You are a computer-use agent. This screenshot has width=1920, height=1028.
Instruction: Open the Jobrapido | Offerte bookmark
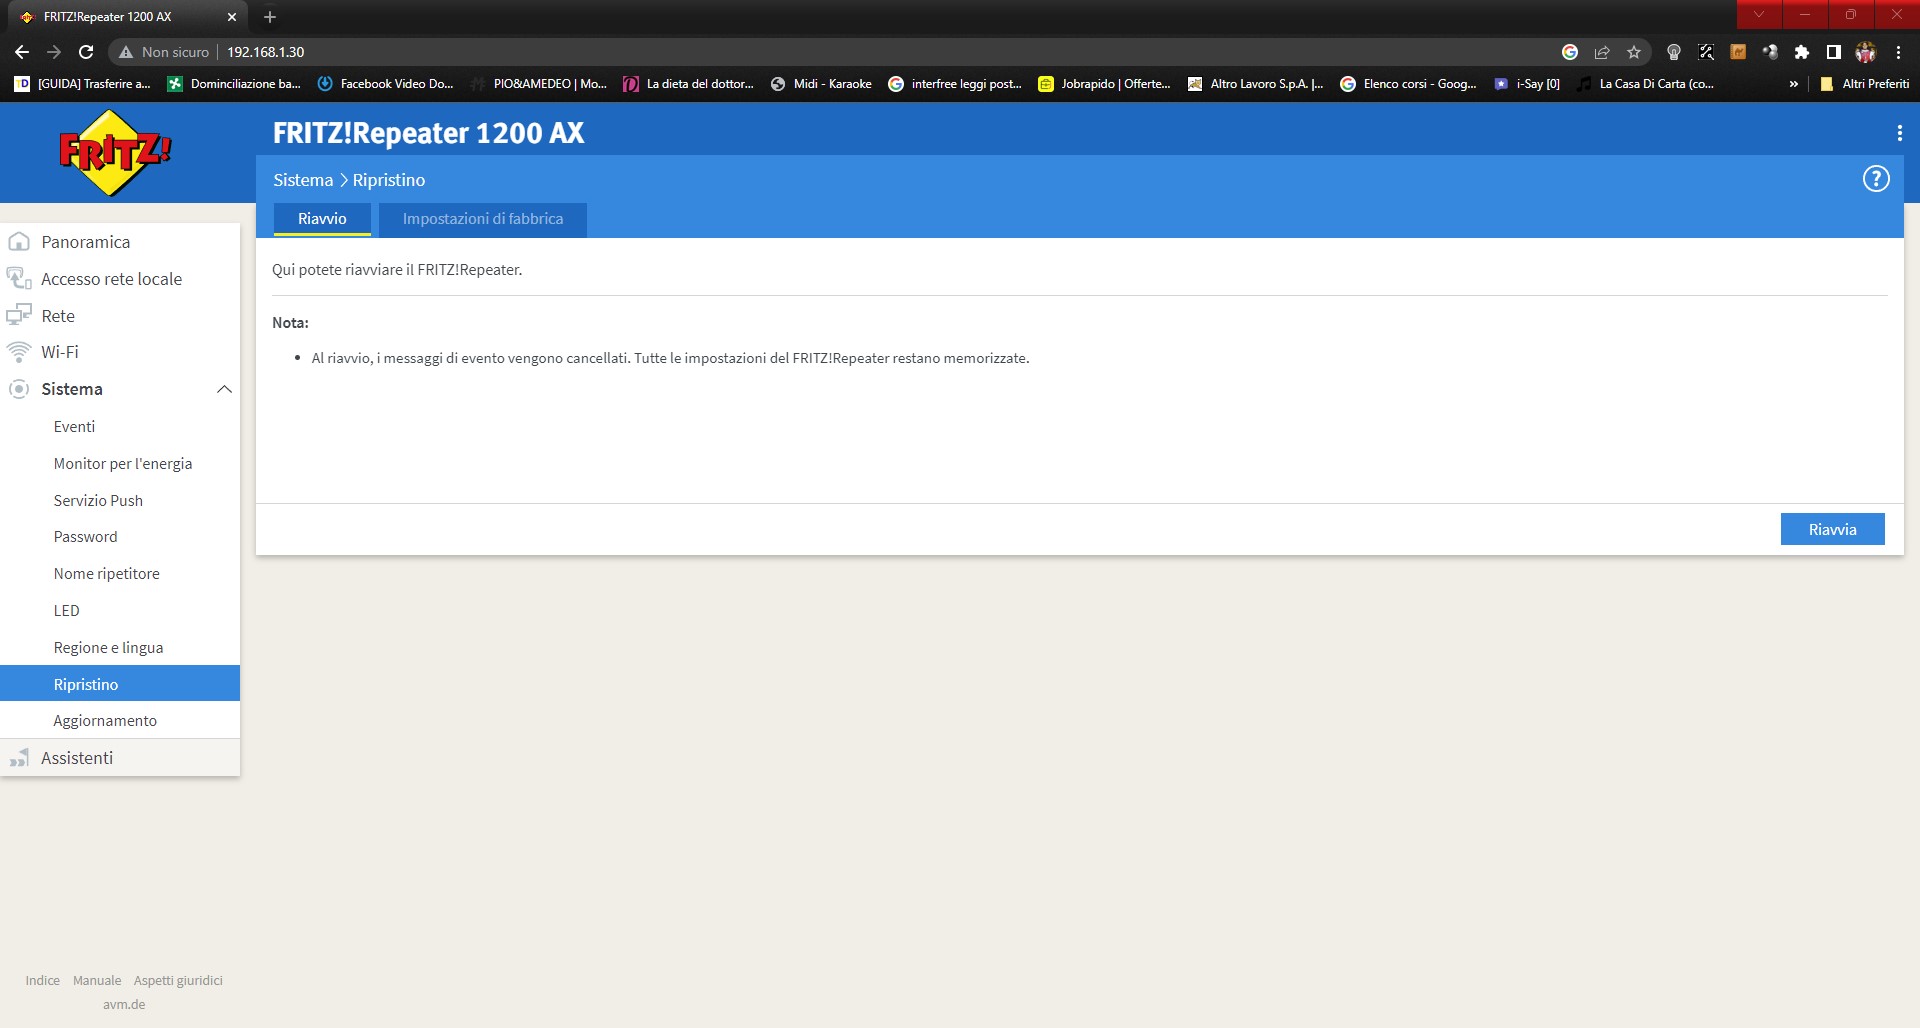[x=1105, y=84]
